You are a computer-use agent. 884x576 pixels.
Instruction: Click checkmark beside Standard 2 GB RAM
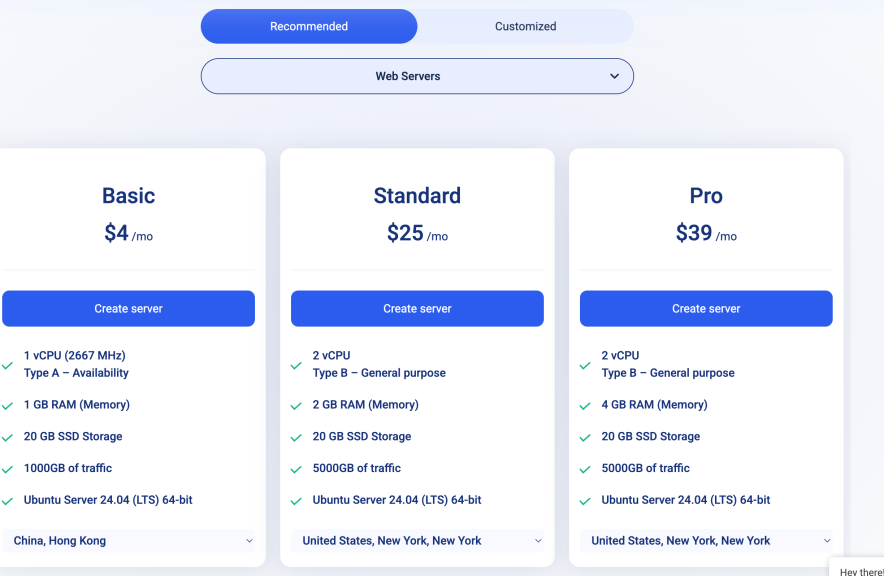[296, 406]
